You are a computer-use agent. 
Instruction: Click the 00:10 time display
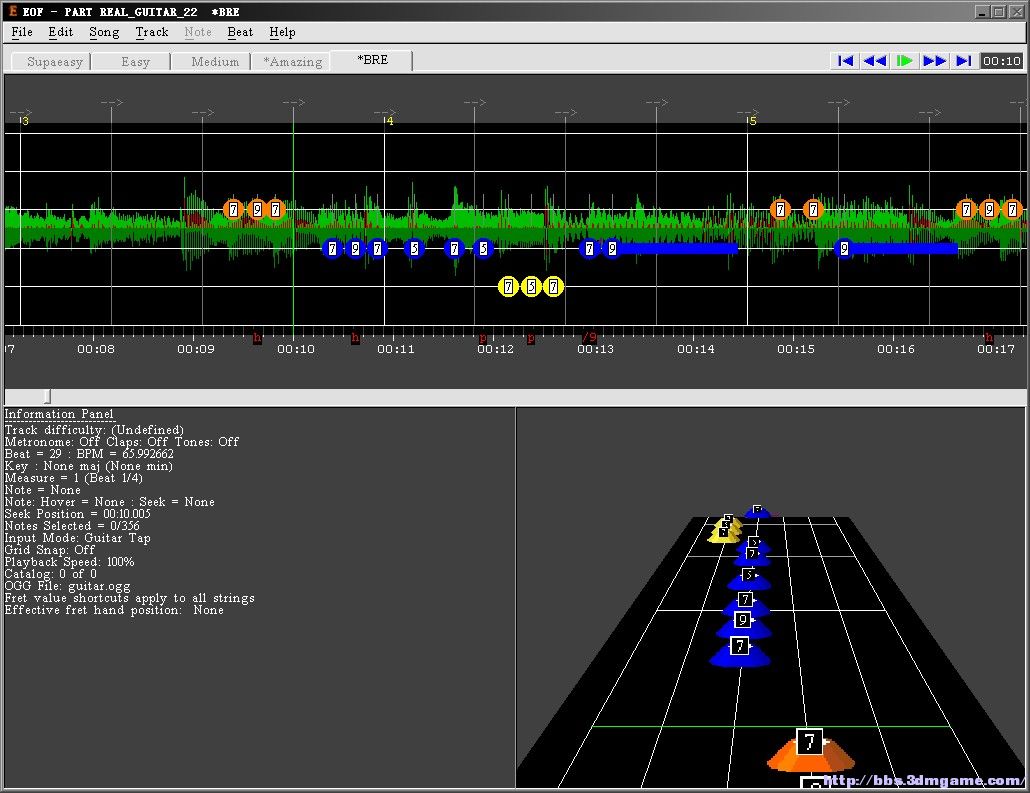[1002, 61]
